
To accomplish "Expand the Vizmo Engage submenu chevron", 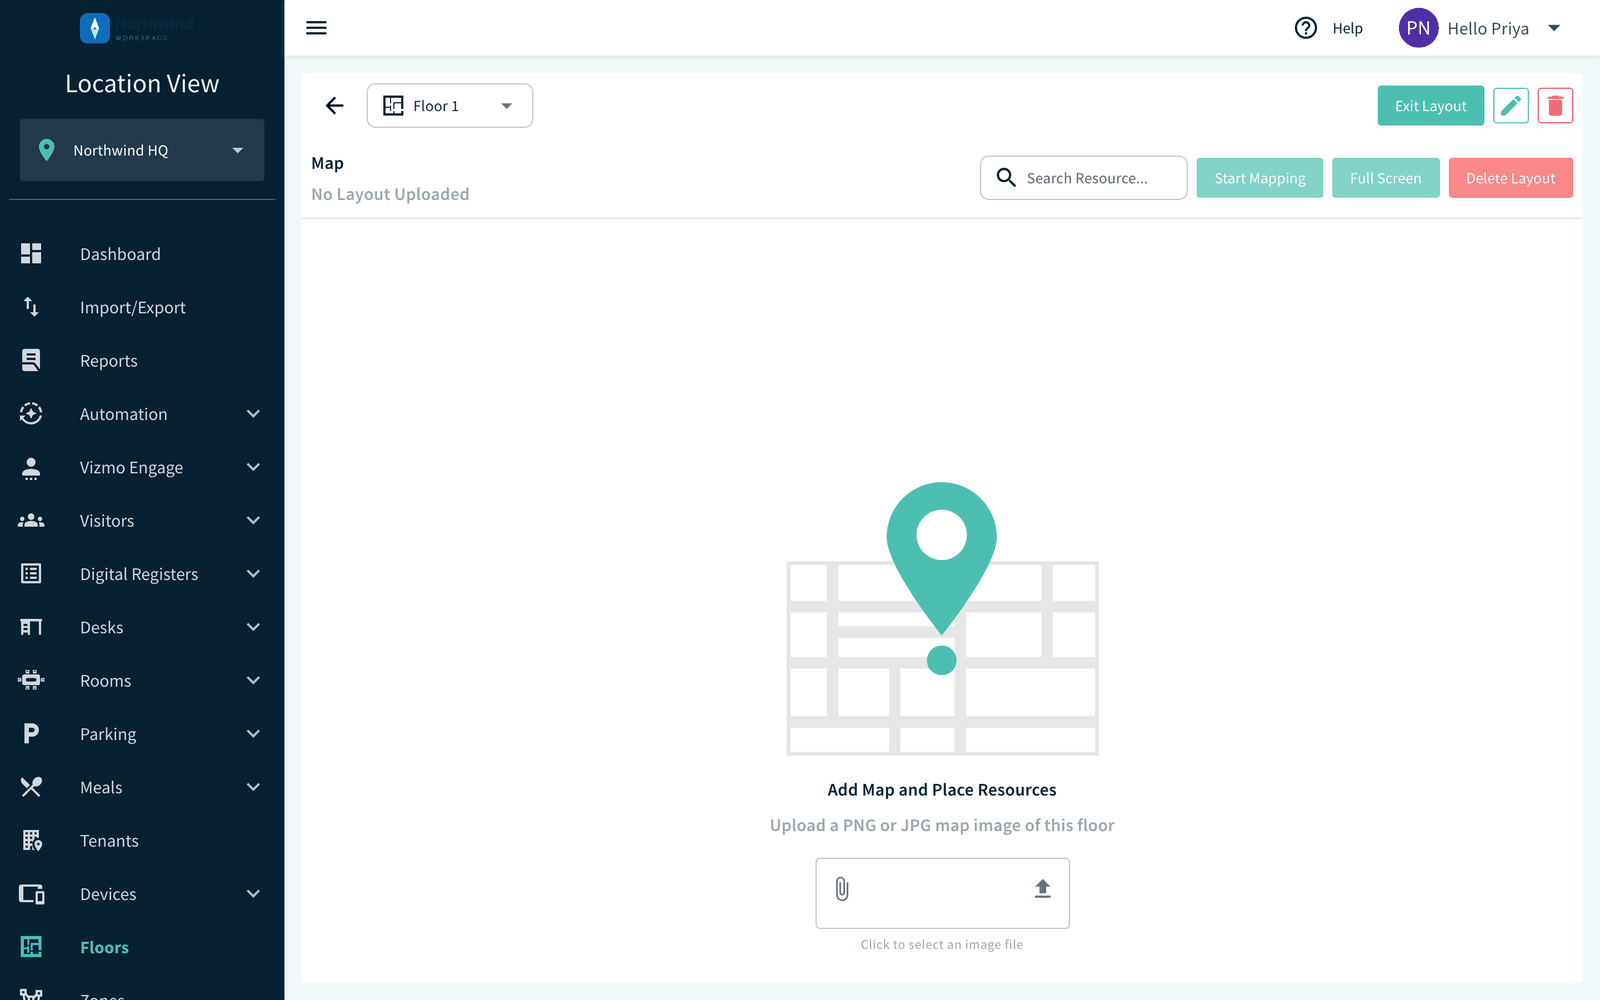I will [253, 467].
